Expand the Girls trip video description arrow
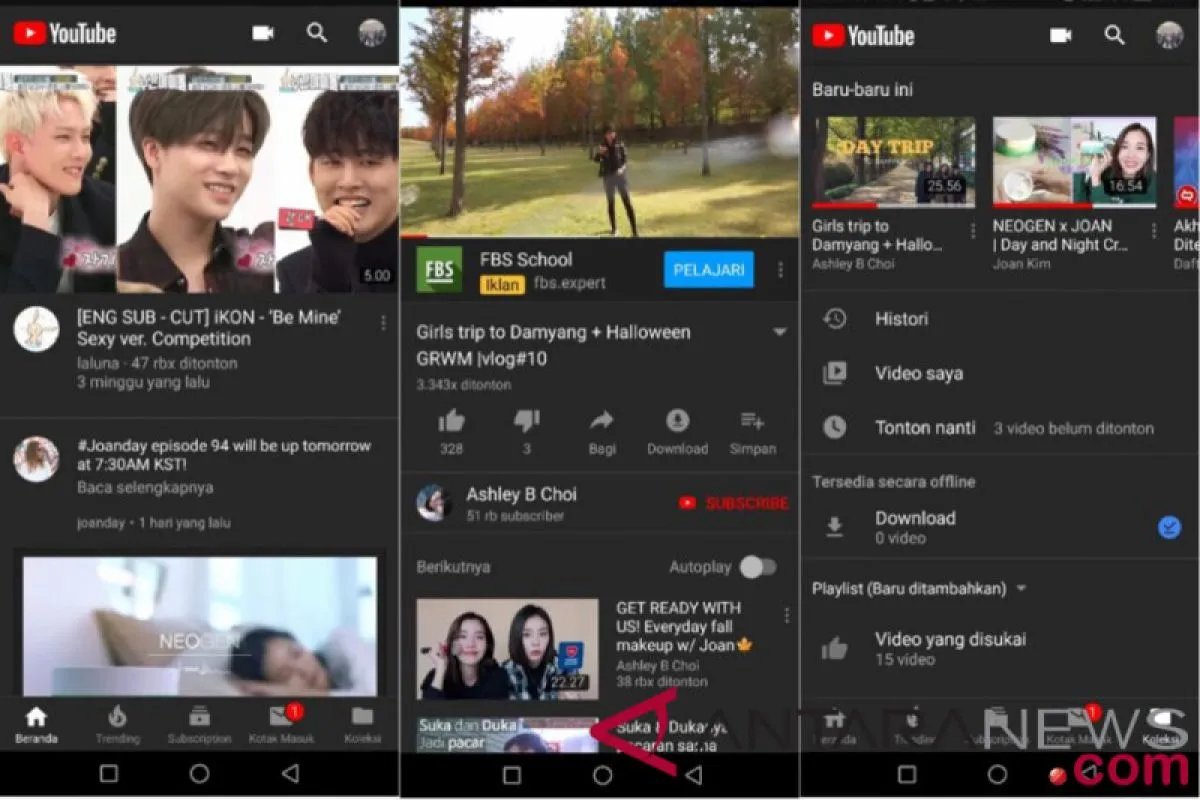1200x800 pixels. tap(779, 333)
